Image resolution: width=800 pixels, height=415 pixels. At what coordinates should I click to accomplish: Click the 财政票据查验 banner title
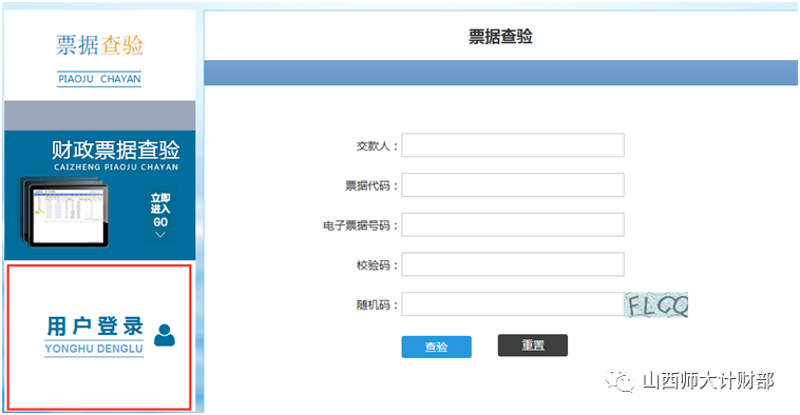click(116, 150)
